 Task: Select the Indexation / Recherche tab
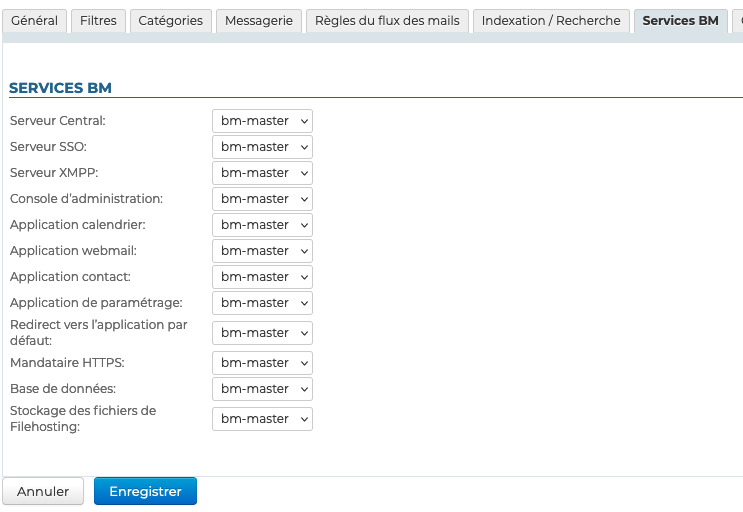[x=551, y=21]
